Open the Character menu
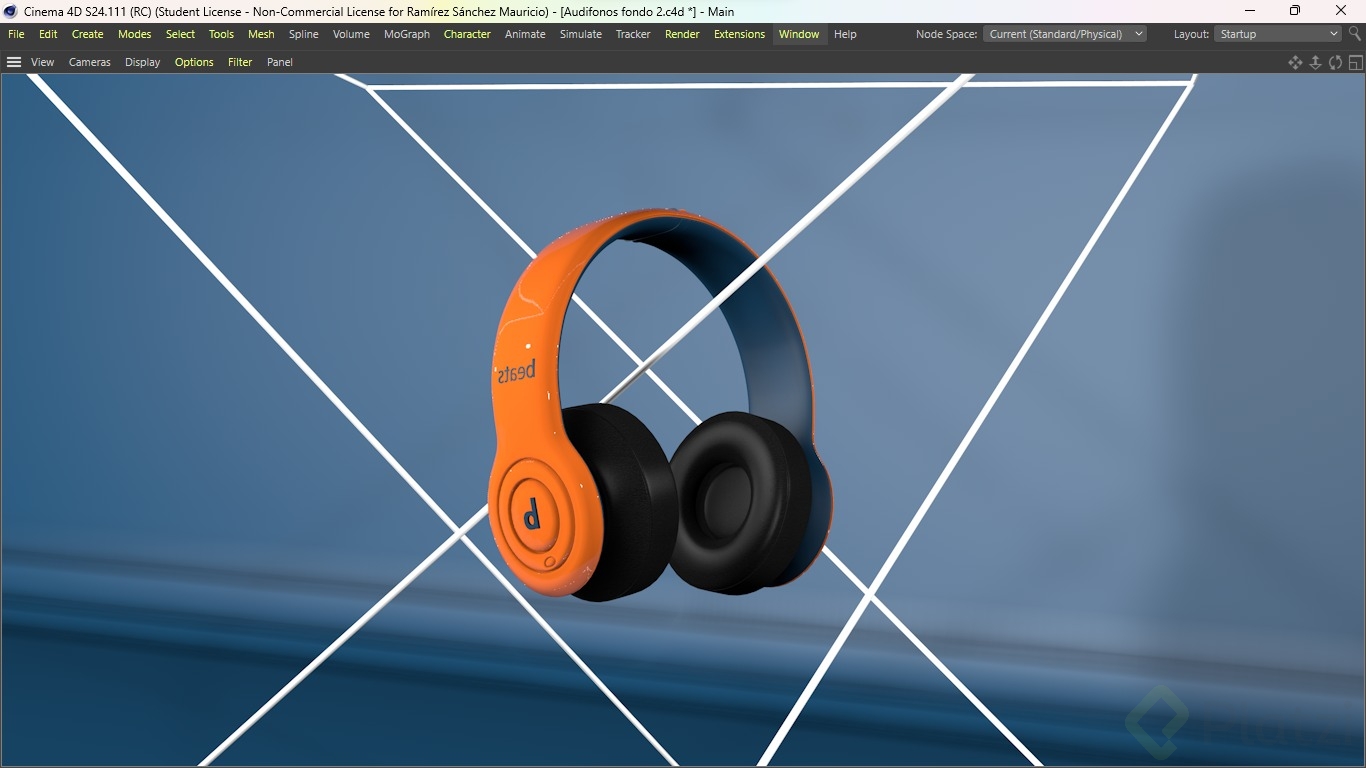 467,34
